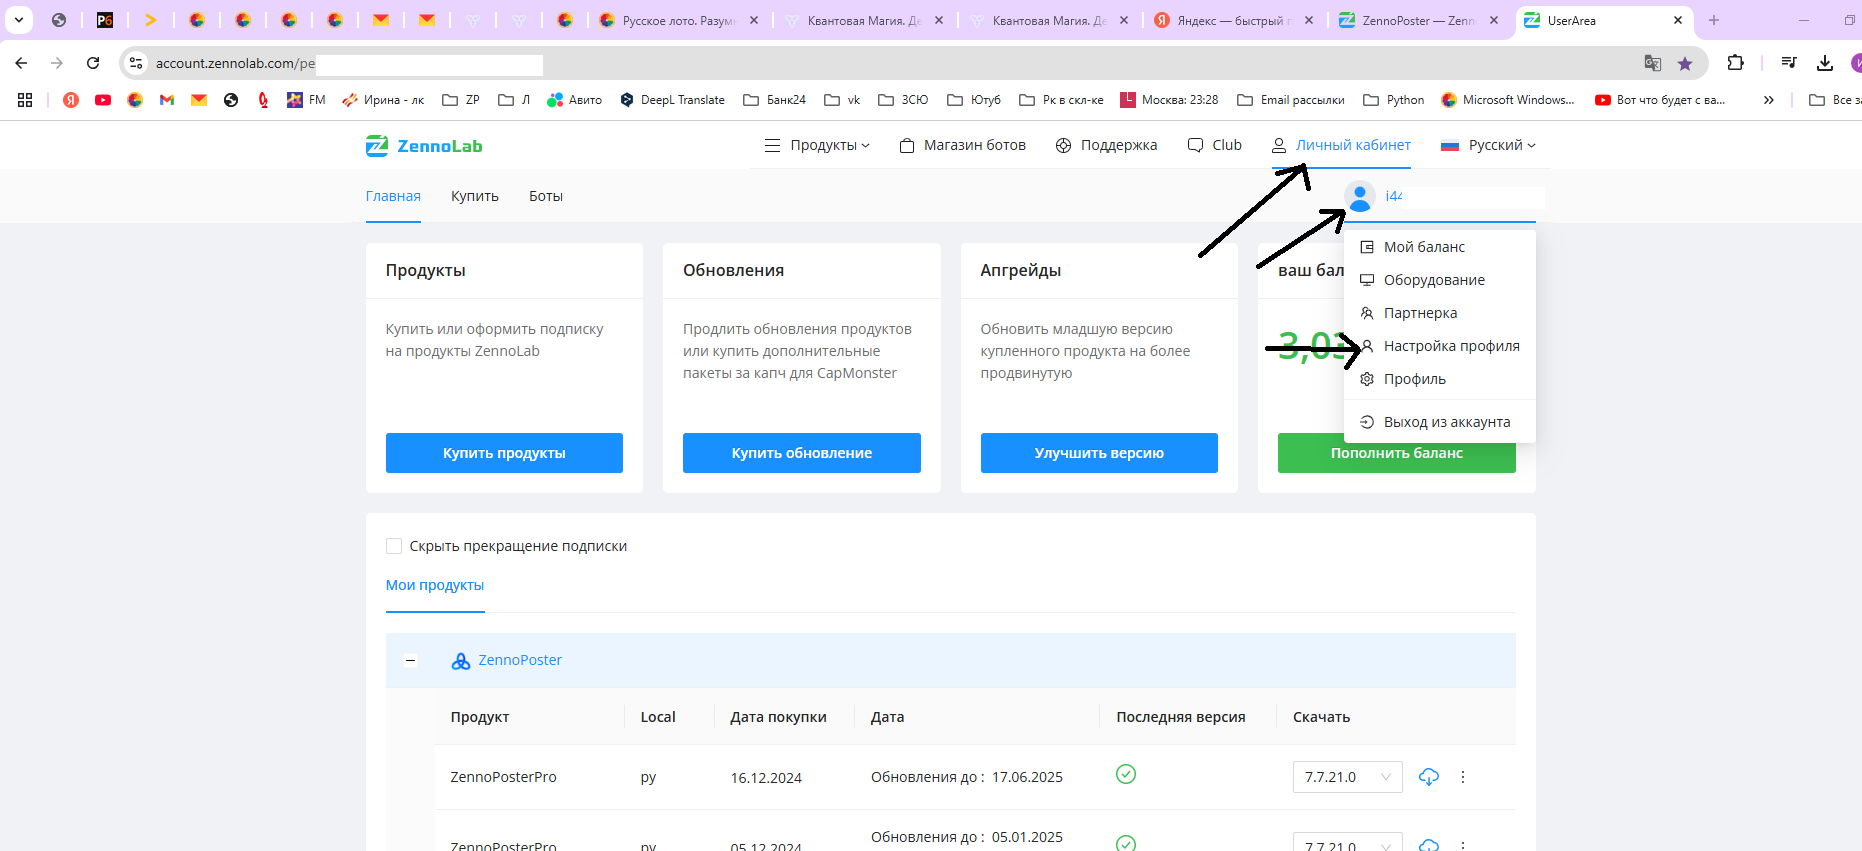Image resolution: width=1862 pixels, height=851 pixels.
Task: Go back in browser history
Action: pyautogui.click(x=21, y=63)
